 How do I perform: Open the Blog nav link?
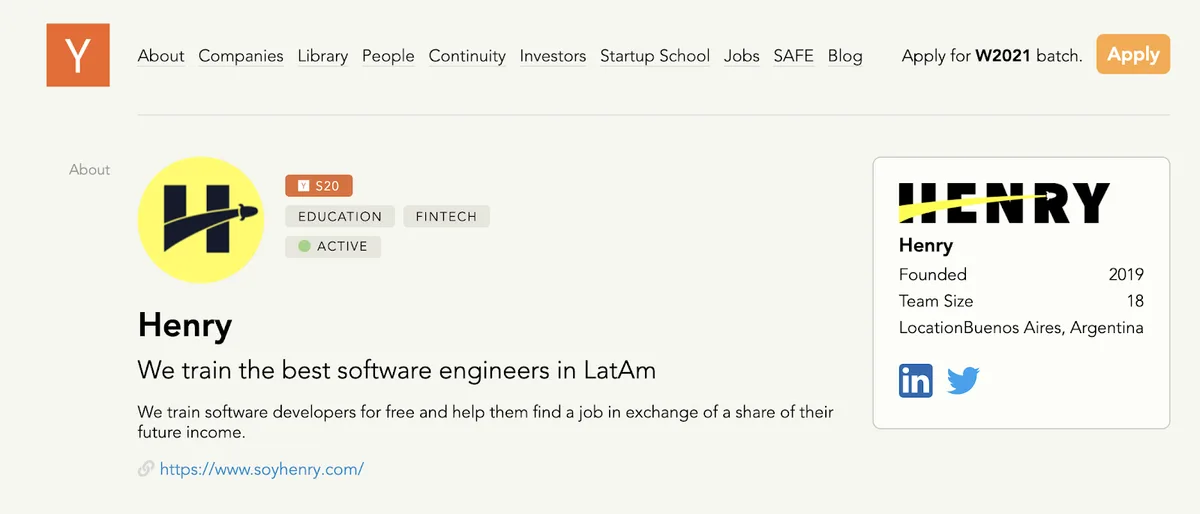pos(845,56)
